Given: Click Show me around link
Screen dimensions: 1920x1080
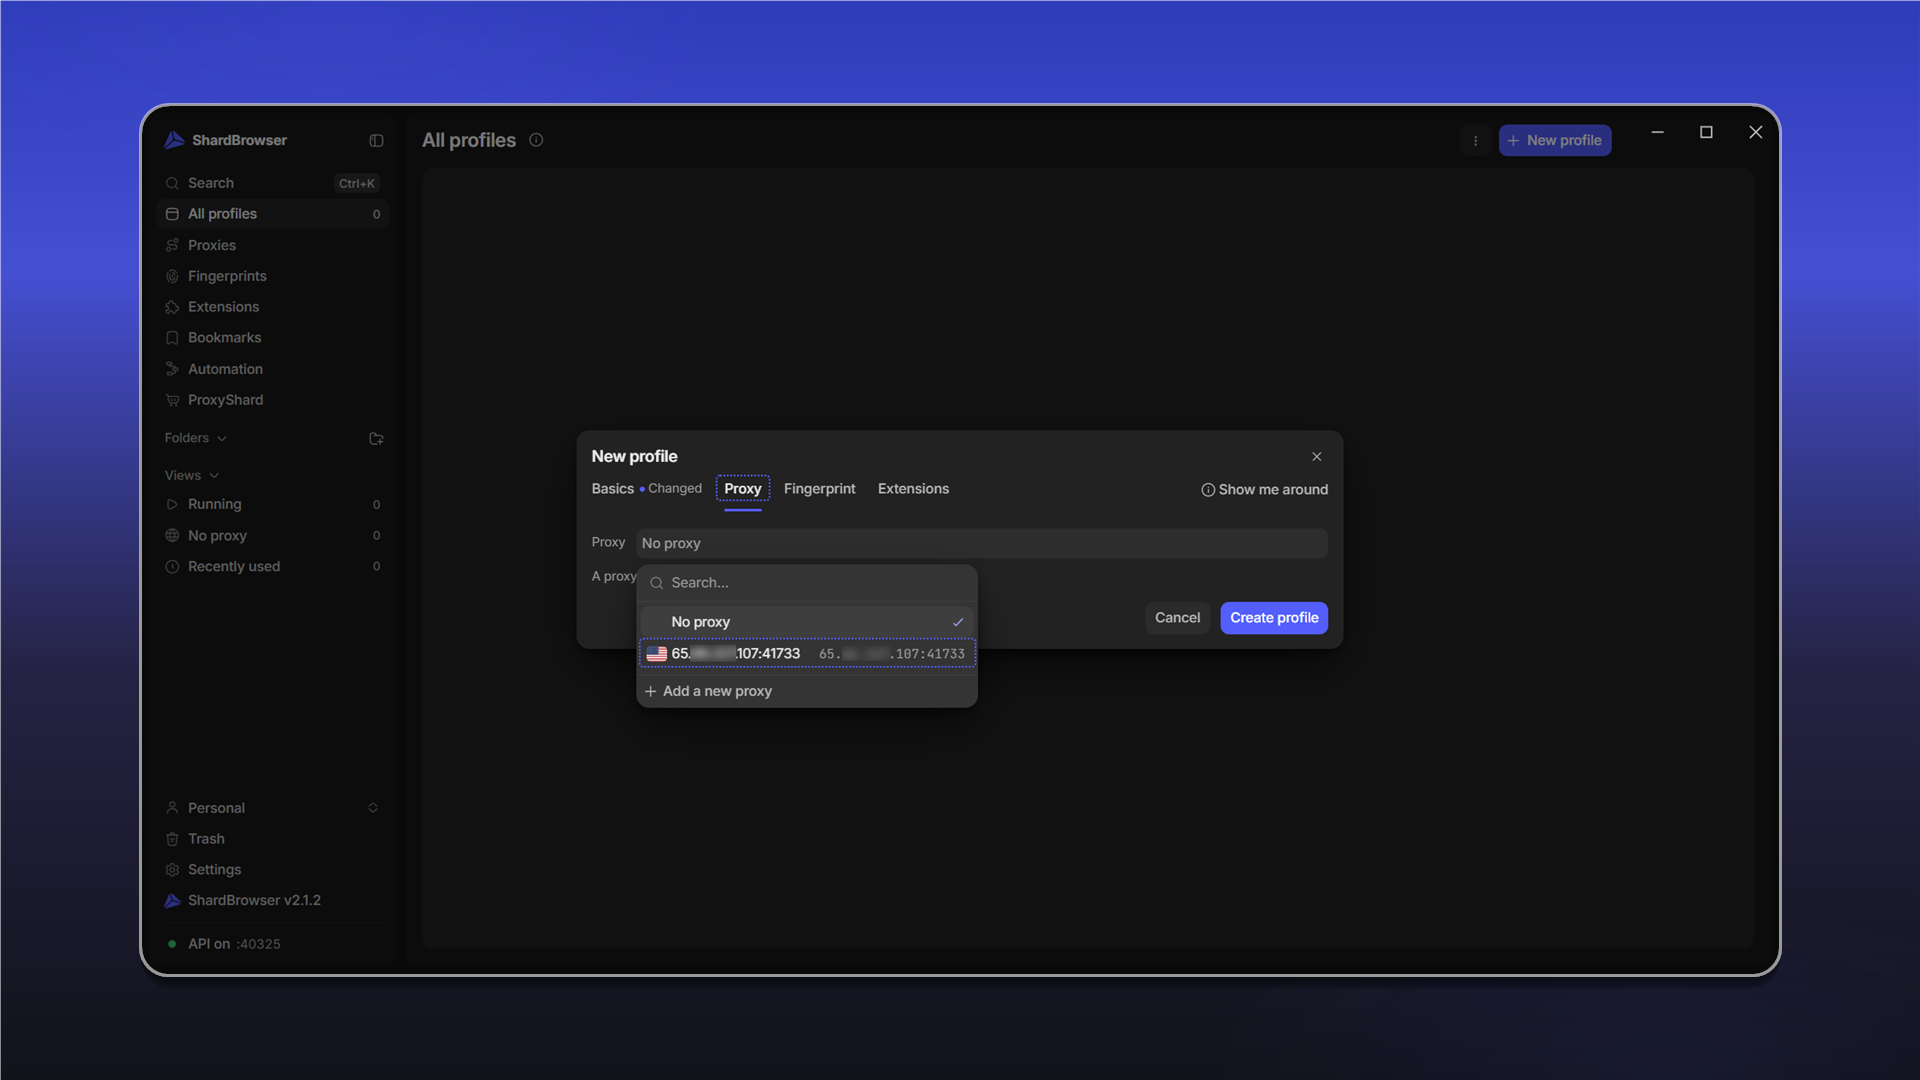Looking at the screenshot, I should [1264, 490].
